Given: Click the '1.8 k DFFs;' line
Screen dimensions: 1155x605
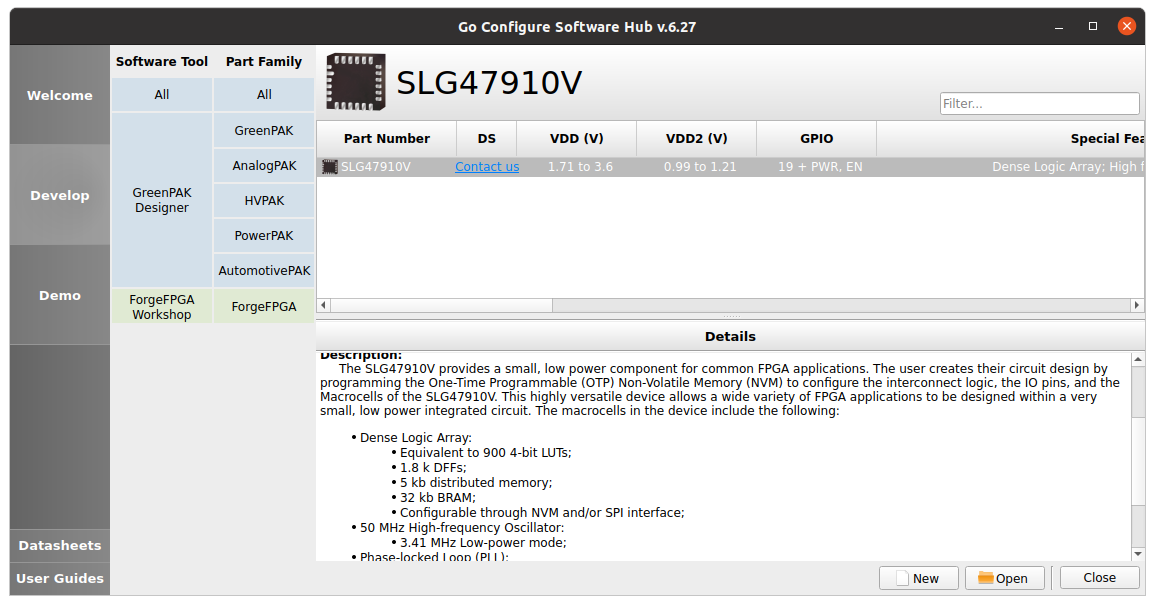Looking at the screenshot, I should tap(433, 468).
